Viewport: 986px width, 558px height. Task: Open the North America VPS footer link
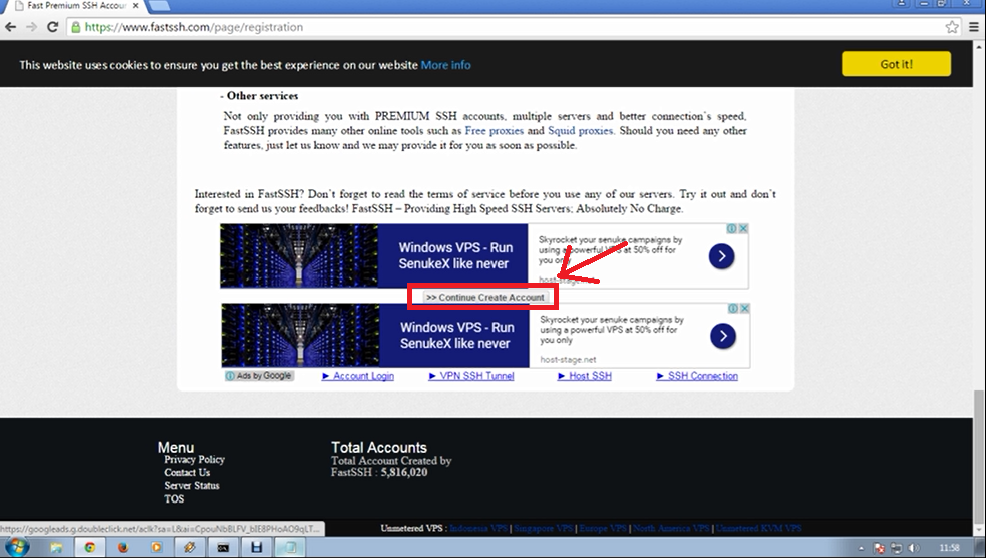click(671, 528)
